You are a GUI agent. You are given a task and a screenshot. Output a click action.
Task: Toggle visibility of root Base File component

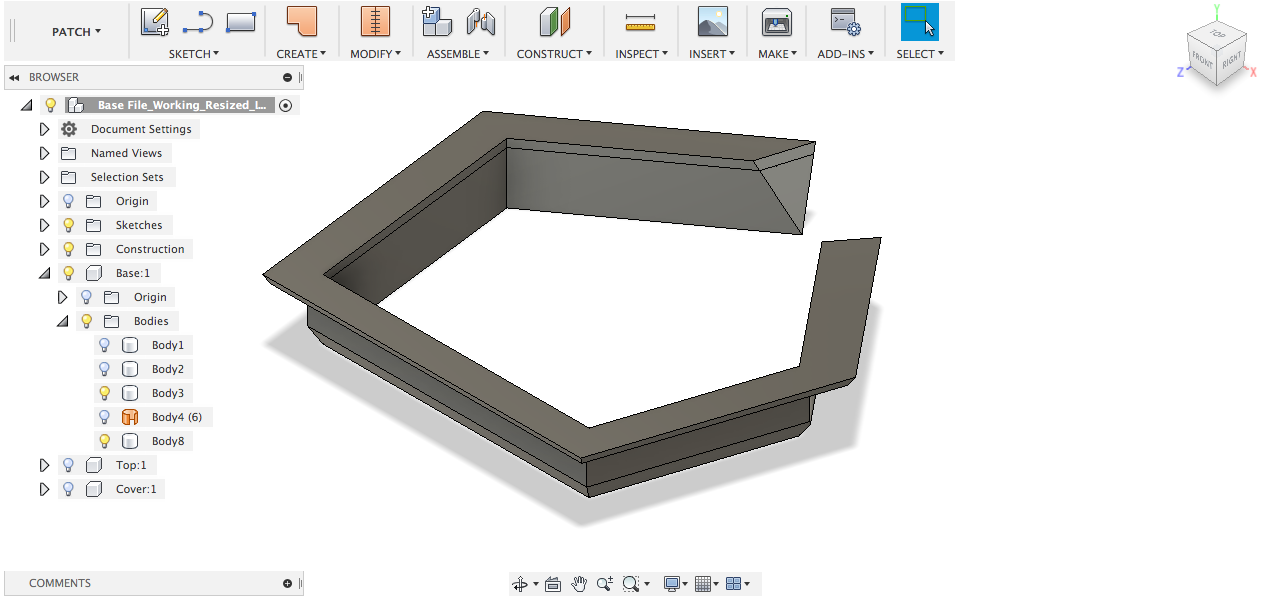(50, 105)
